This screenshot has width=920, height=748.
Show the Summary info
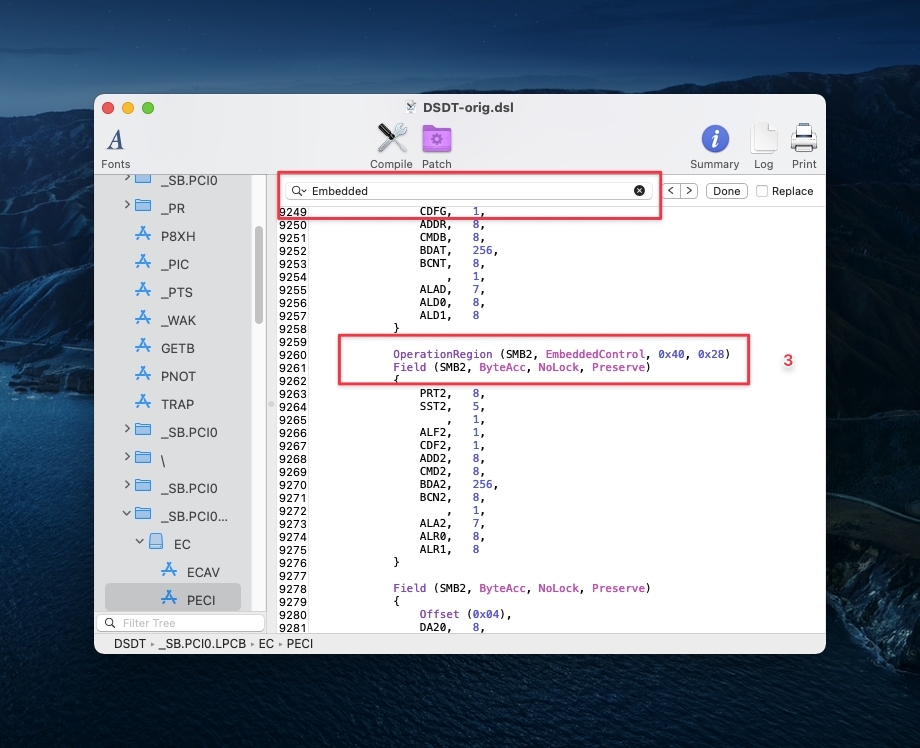tap(714, 146)
